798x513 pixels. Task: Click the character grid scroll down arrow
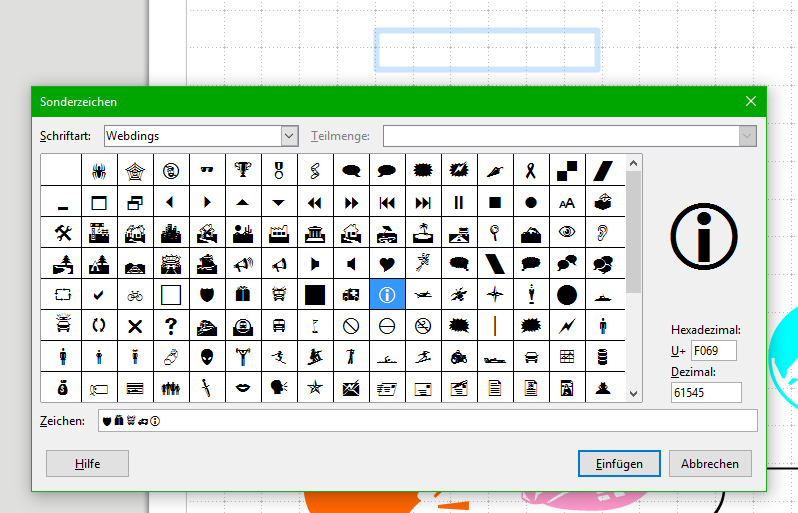(633, 393)
